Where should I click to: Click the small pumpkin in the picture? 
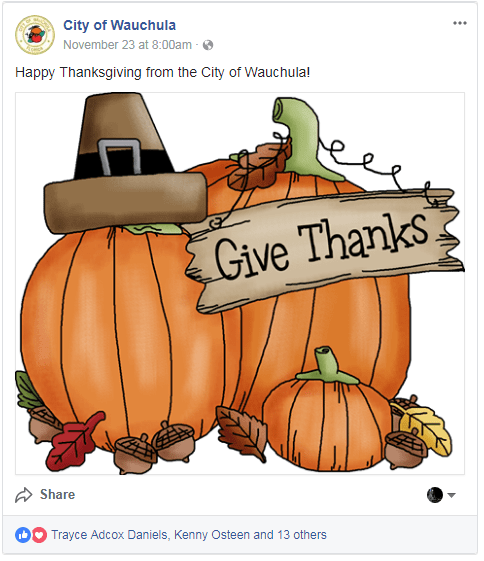[x=327, y=410]
